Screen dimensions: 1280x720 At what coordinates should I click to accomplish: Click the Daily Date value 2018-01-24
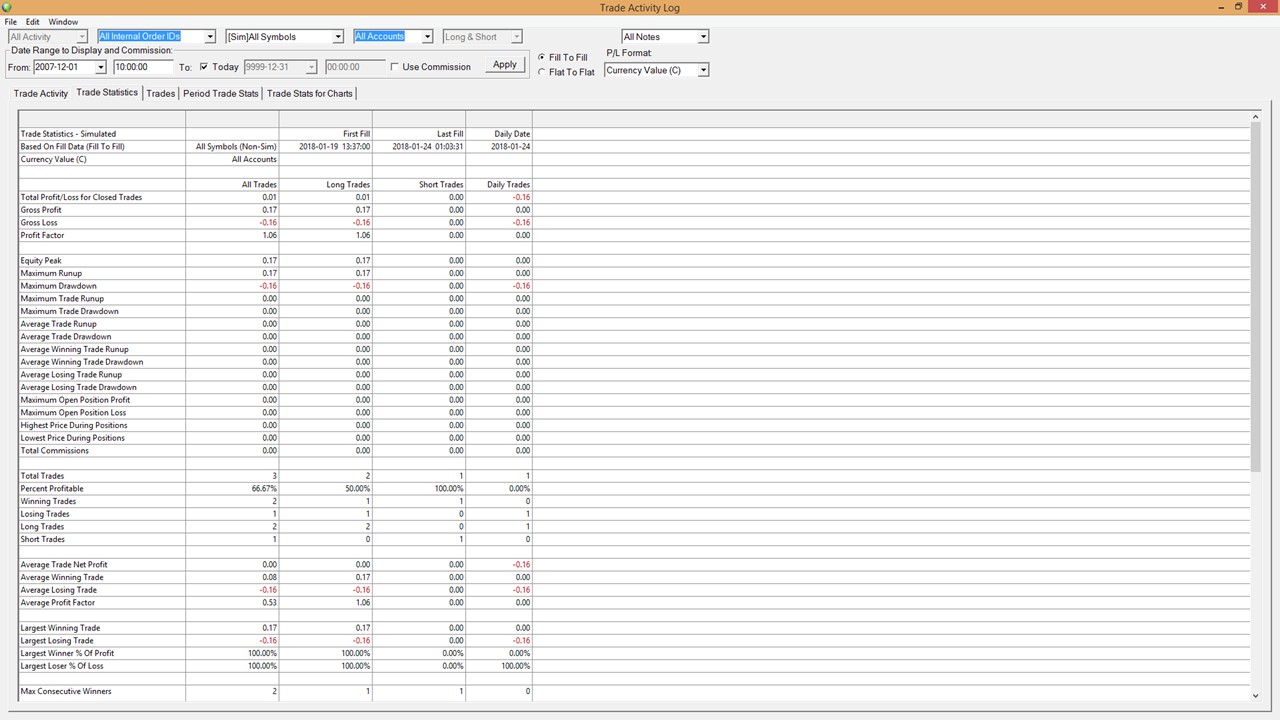511,147
